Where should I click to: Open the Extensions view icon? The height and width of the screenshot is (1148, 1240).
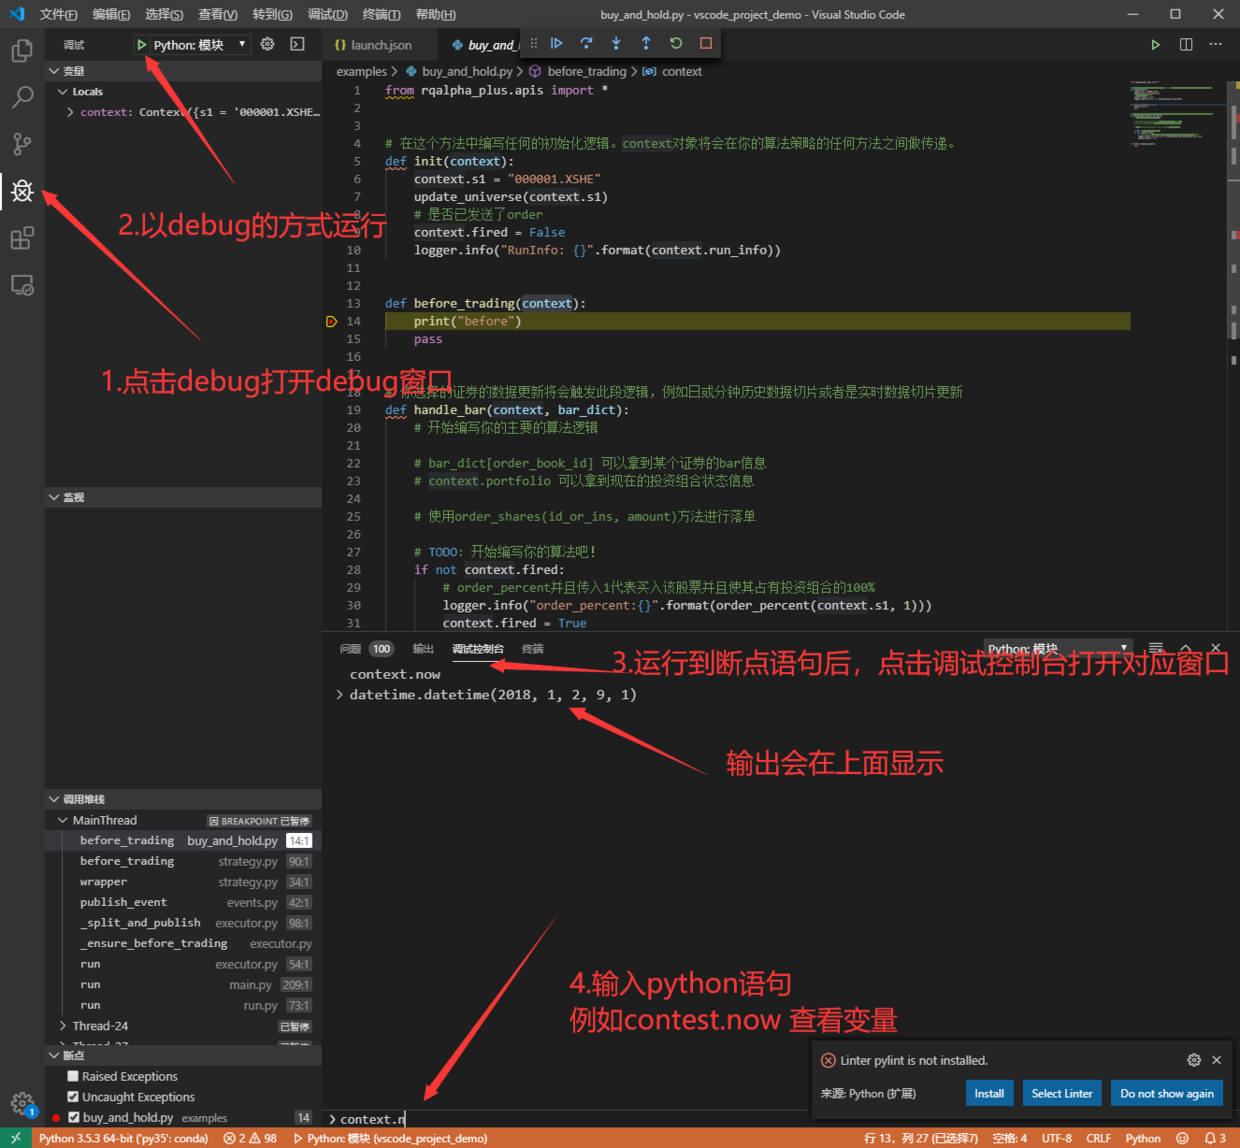click(22, 238)
